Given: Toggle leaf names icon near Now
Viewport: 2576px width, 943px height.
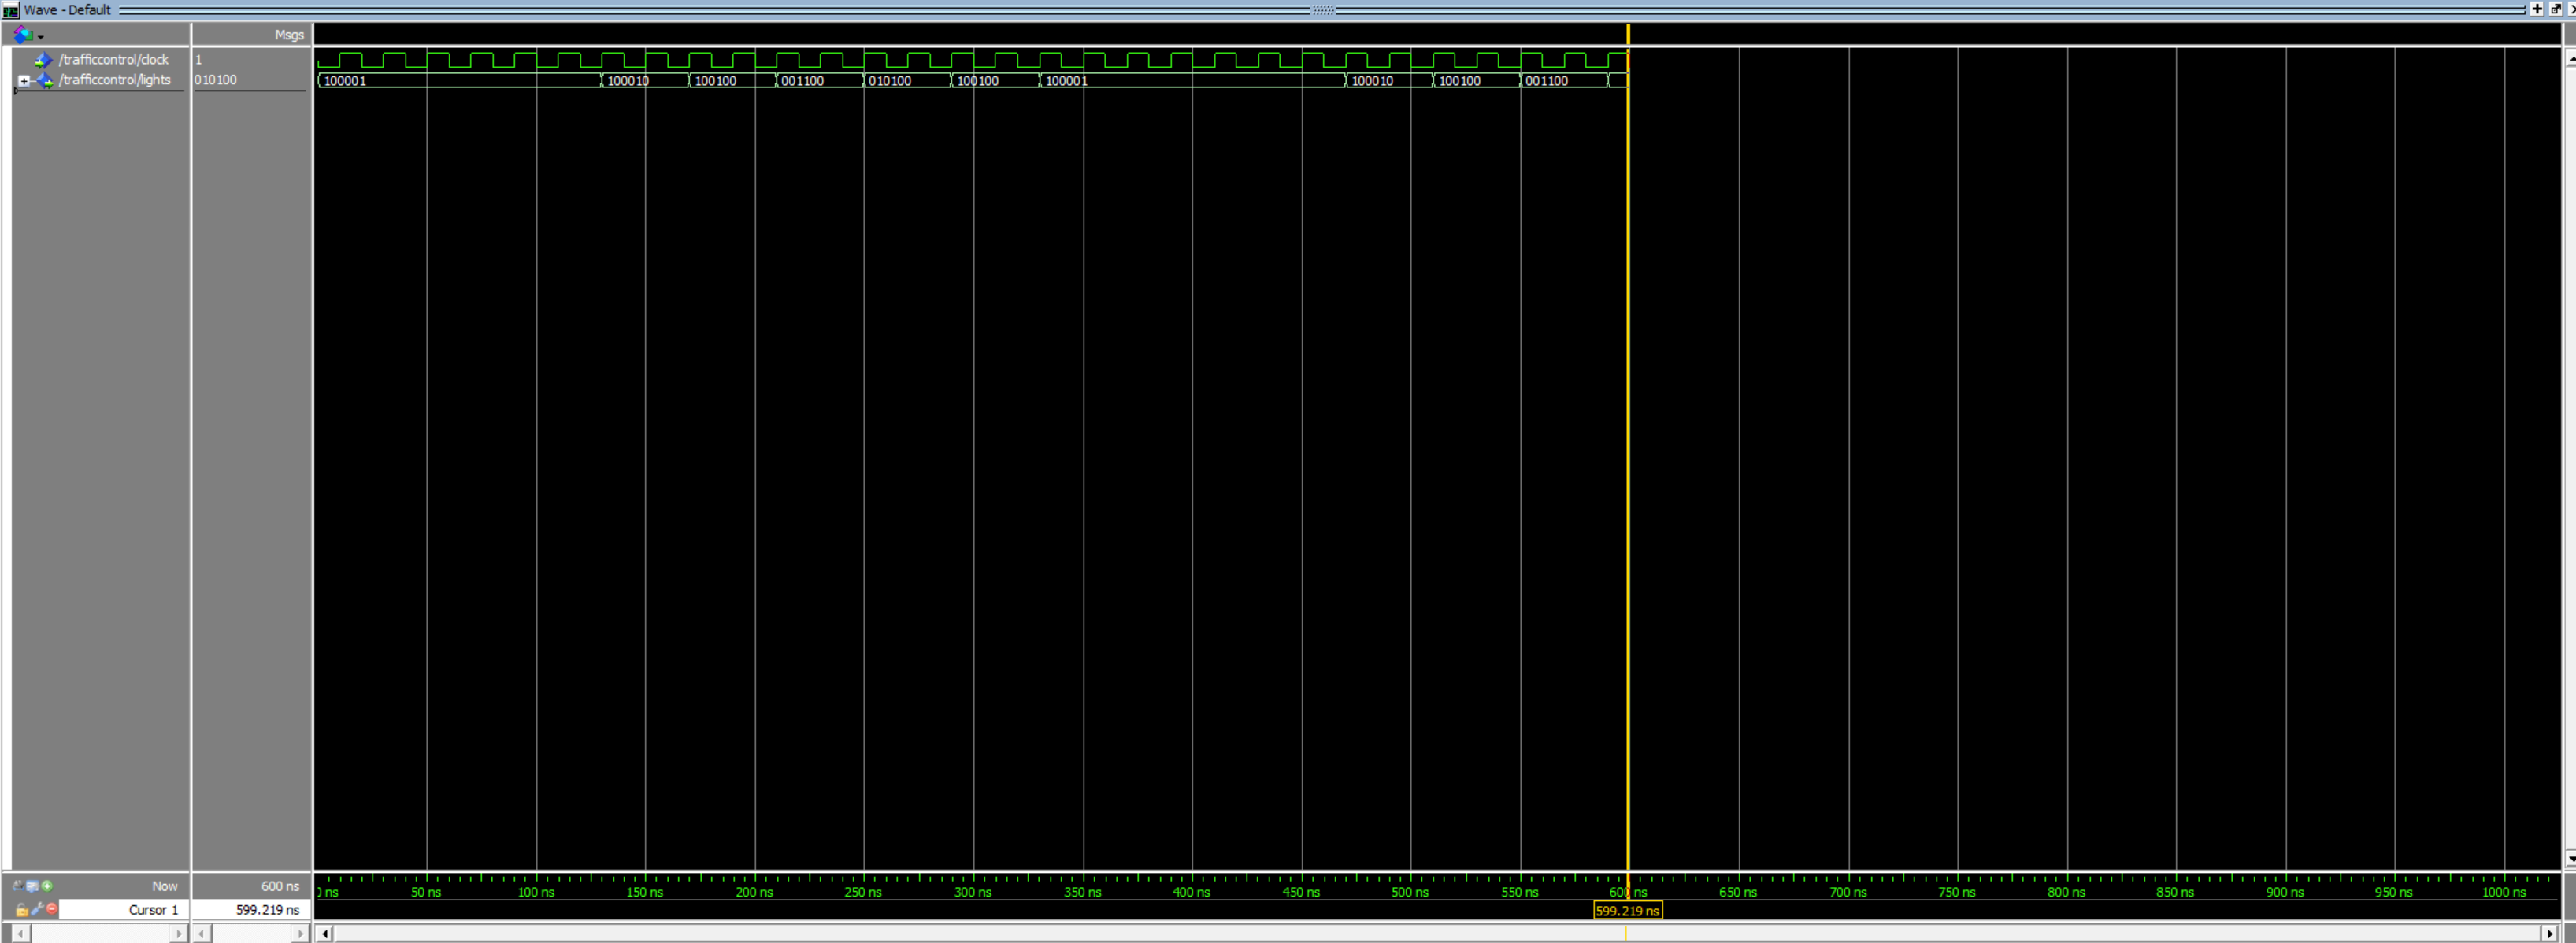Looking at the screenshot, I should 17,886.
